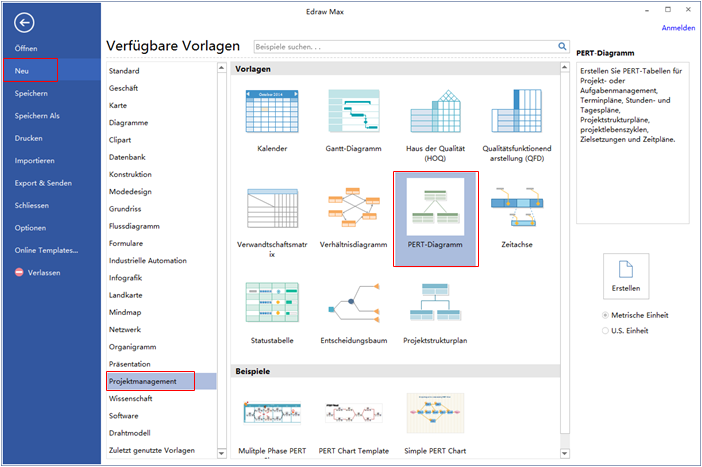Click the back arrow circle icon
The height and width of the screenshot is (467, 702).
tap(24, 22)
